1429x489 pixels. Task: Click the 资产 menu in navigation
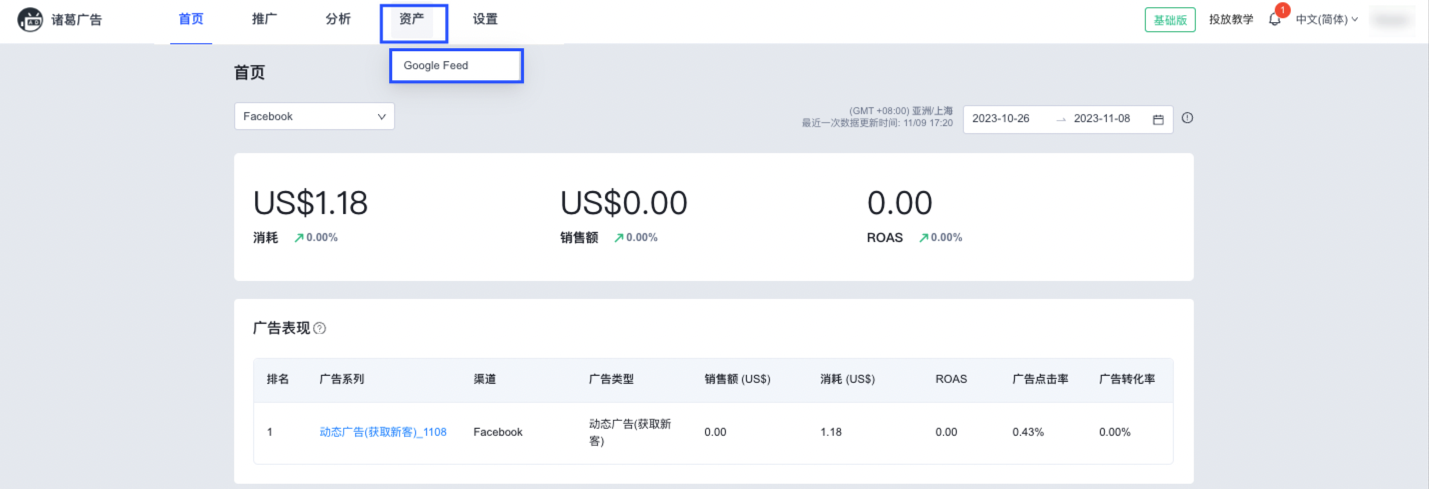(412, 19)
